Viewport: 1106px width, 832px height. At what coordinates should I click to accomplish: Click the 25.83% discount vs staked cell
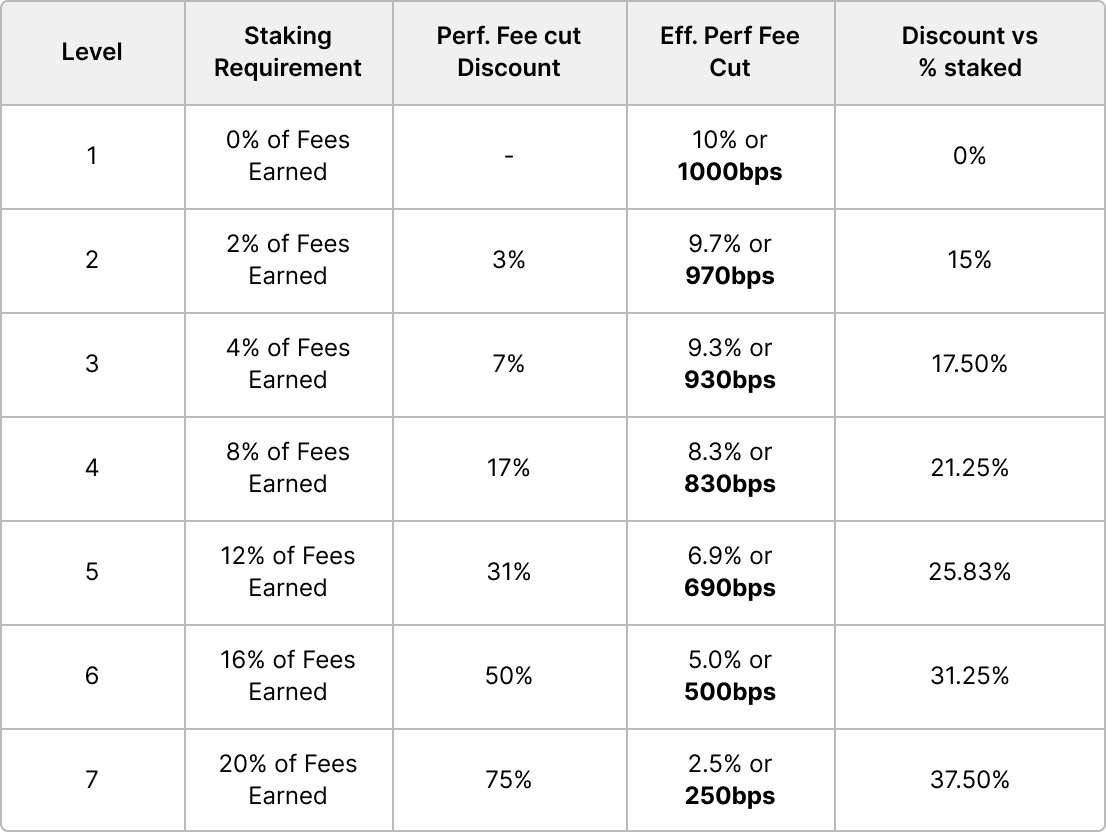pyautogui.click(x=969, y=572)
